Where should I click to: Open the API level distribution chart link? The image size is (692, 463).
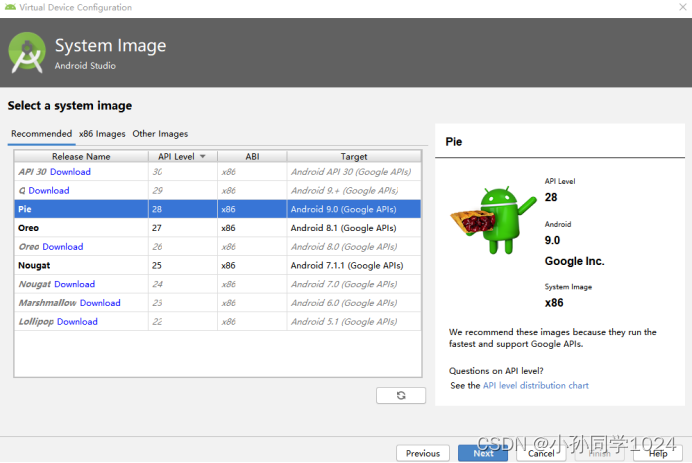click(536, 385)
